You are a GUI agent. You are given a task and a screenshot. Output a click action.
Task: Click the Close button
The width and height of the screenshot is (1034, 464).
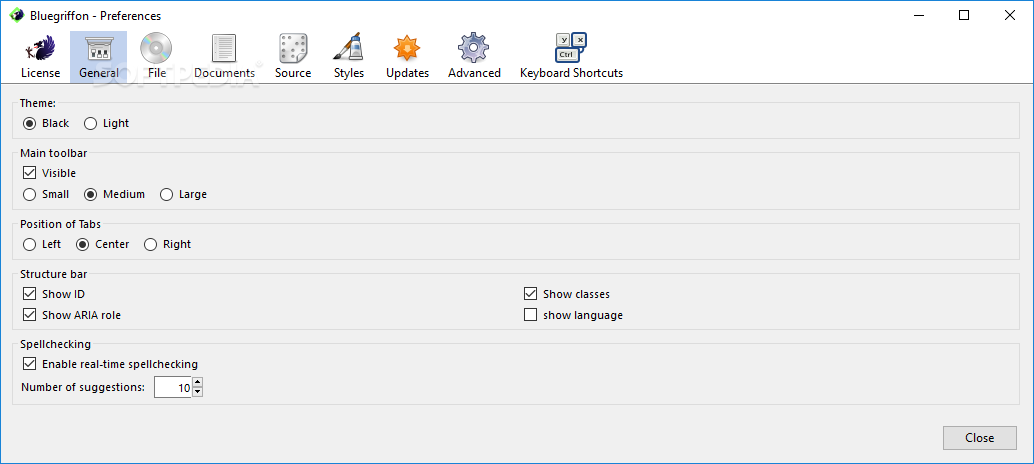[979, 438]
